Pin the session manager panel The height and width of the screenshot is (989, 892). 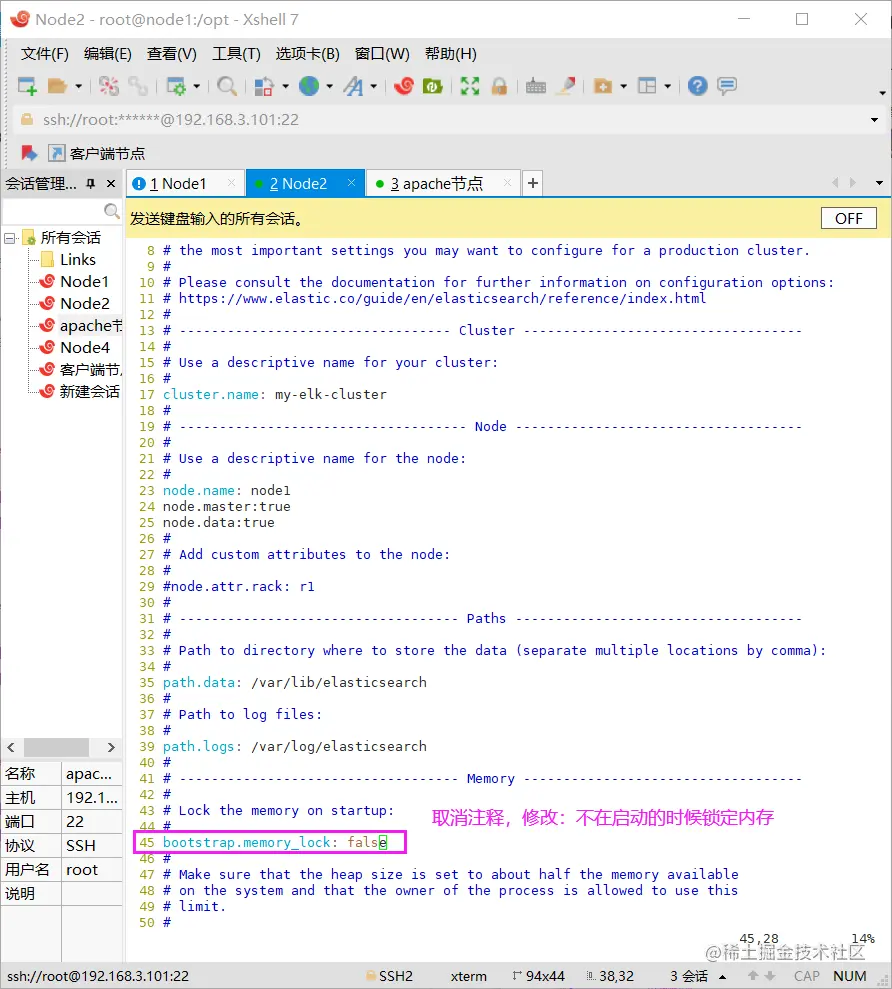90,184
